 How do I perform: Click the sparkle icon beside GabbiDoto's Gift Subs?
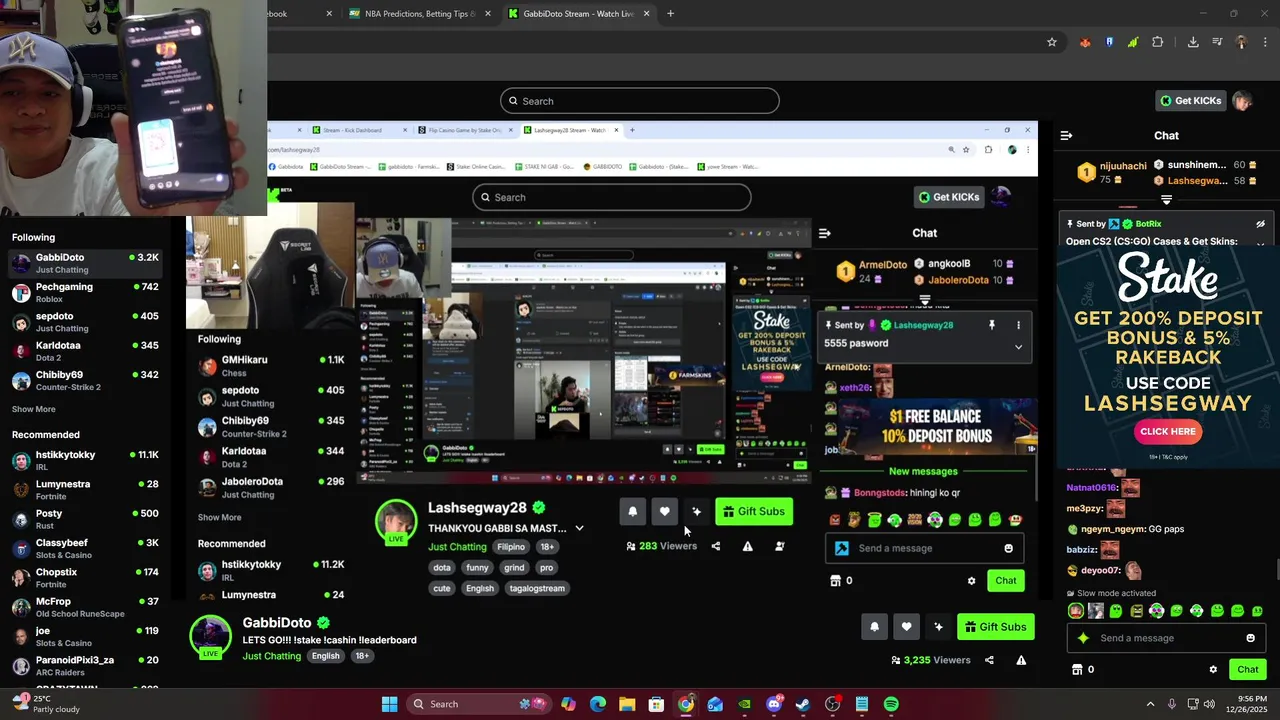(x=938, y=627)
